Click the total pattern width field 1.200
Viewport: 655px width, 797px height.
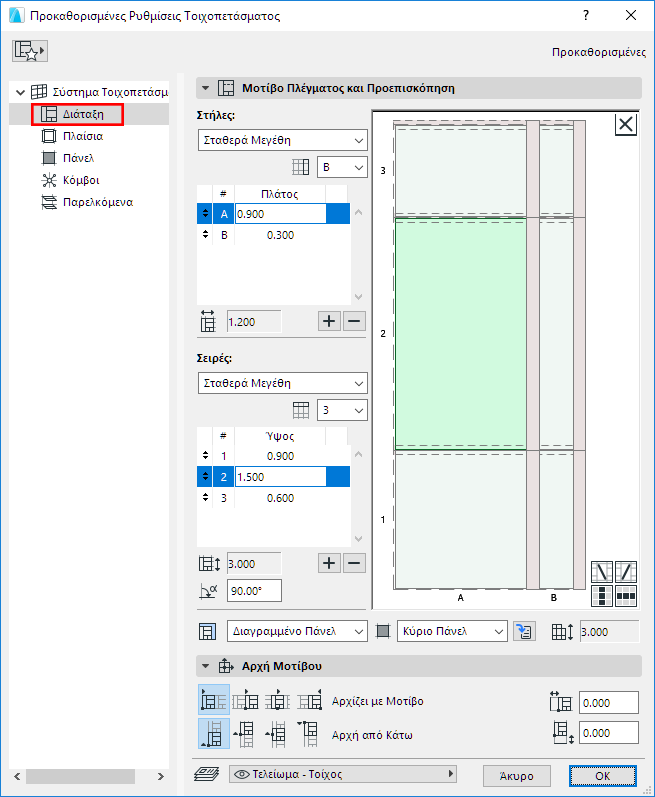(x=254, y=322)
